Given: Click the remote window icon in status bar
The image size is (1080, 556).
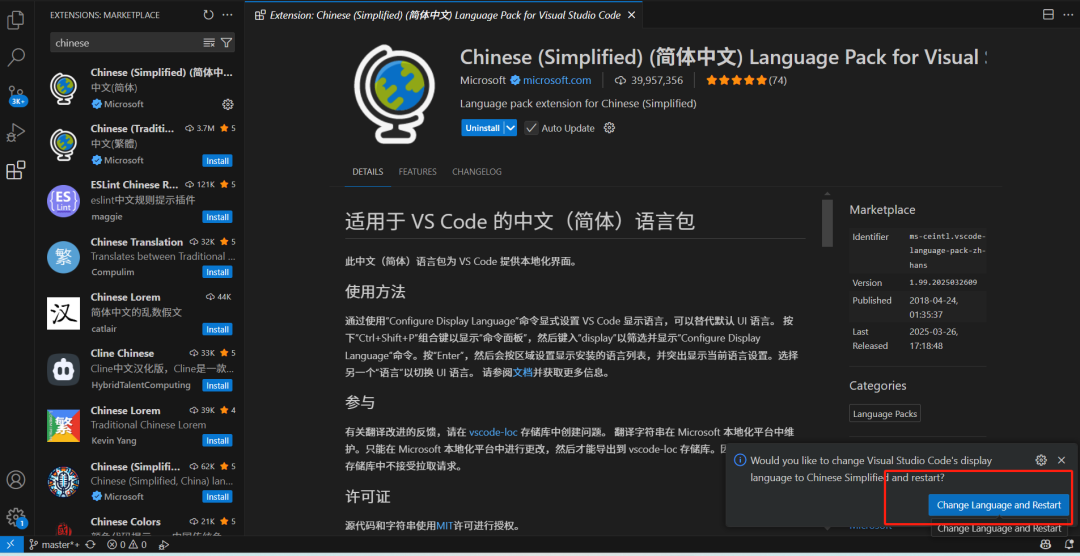Looking at the screenshot, I should click(10, 544).
